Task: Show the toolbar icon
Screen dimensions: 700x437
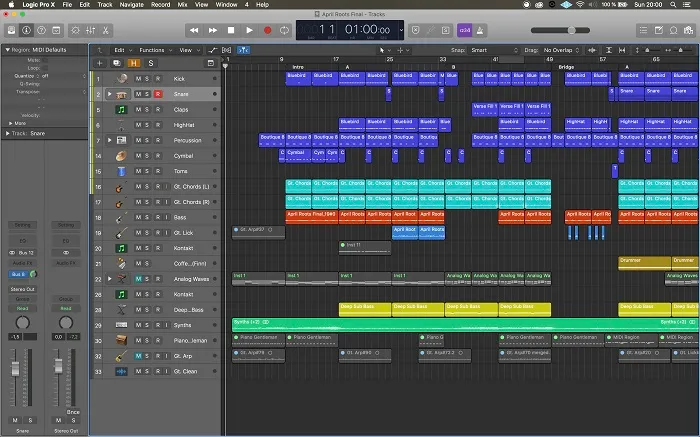Action: point(56,30)
